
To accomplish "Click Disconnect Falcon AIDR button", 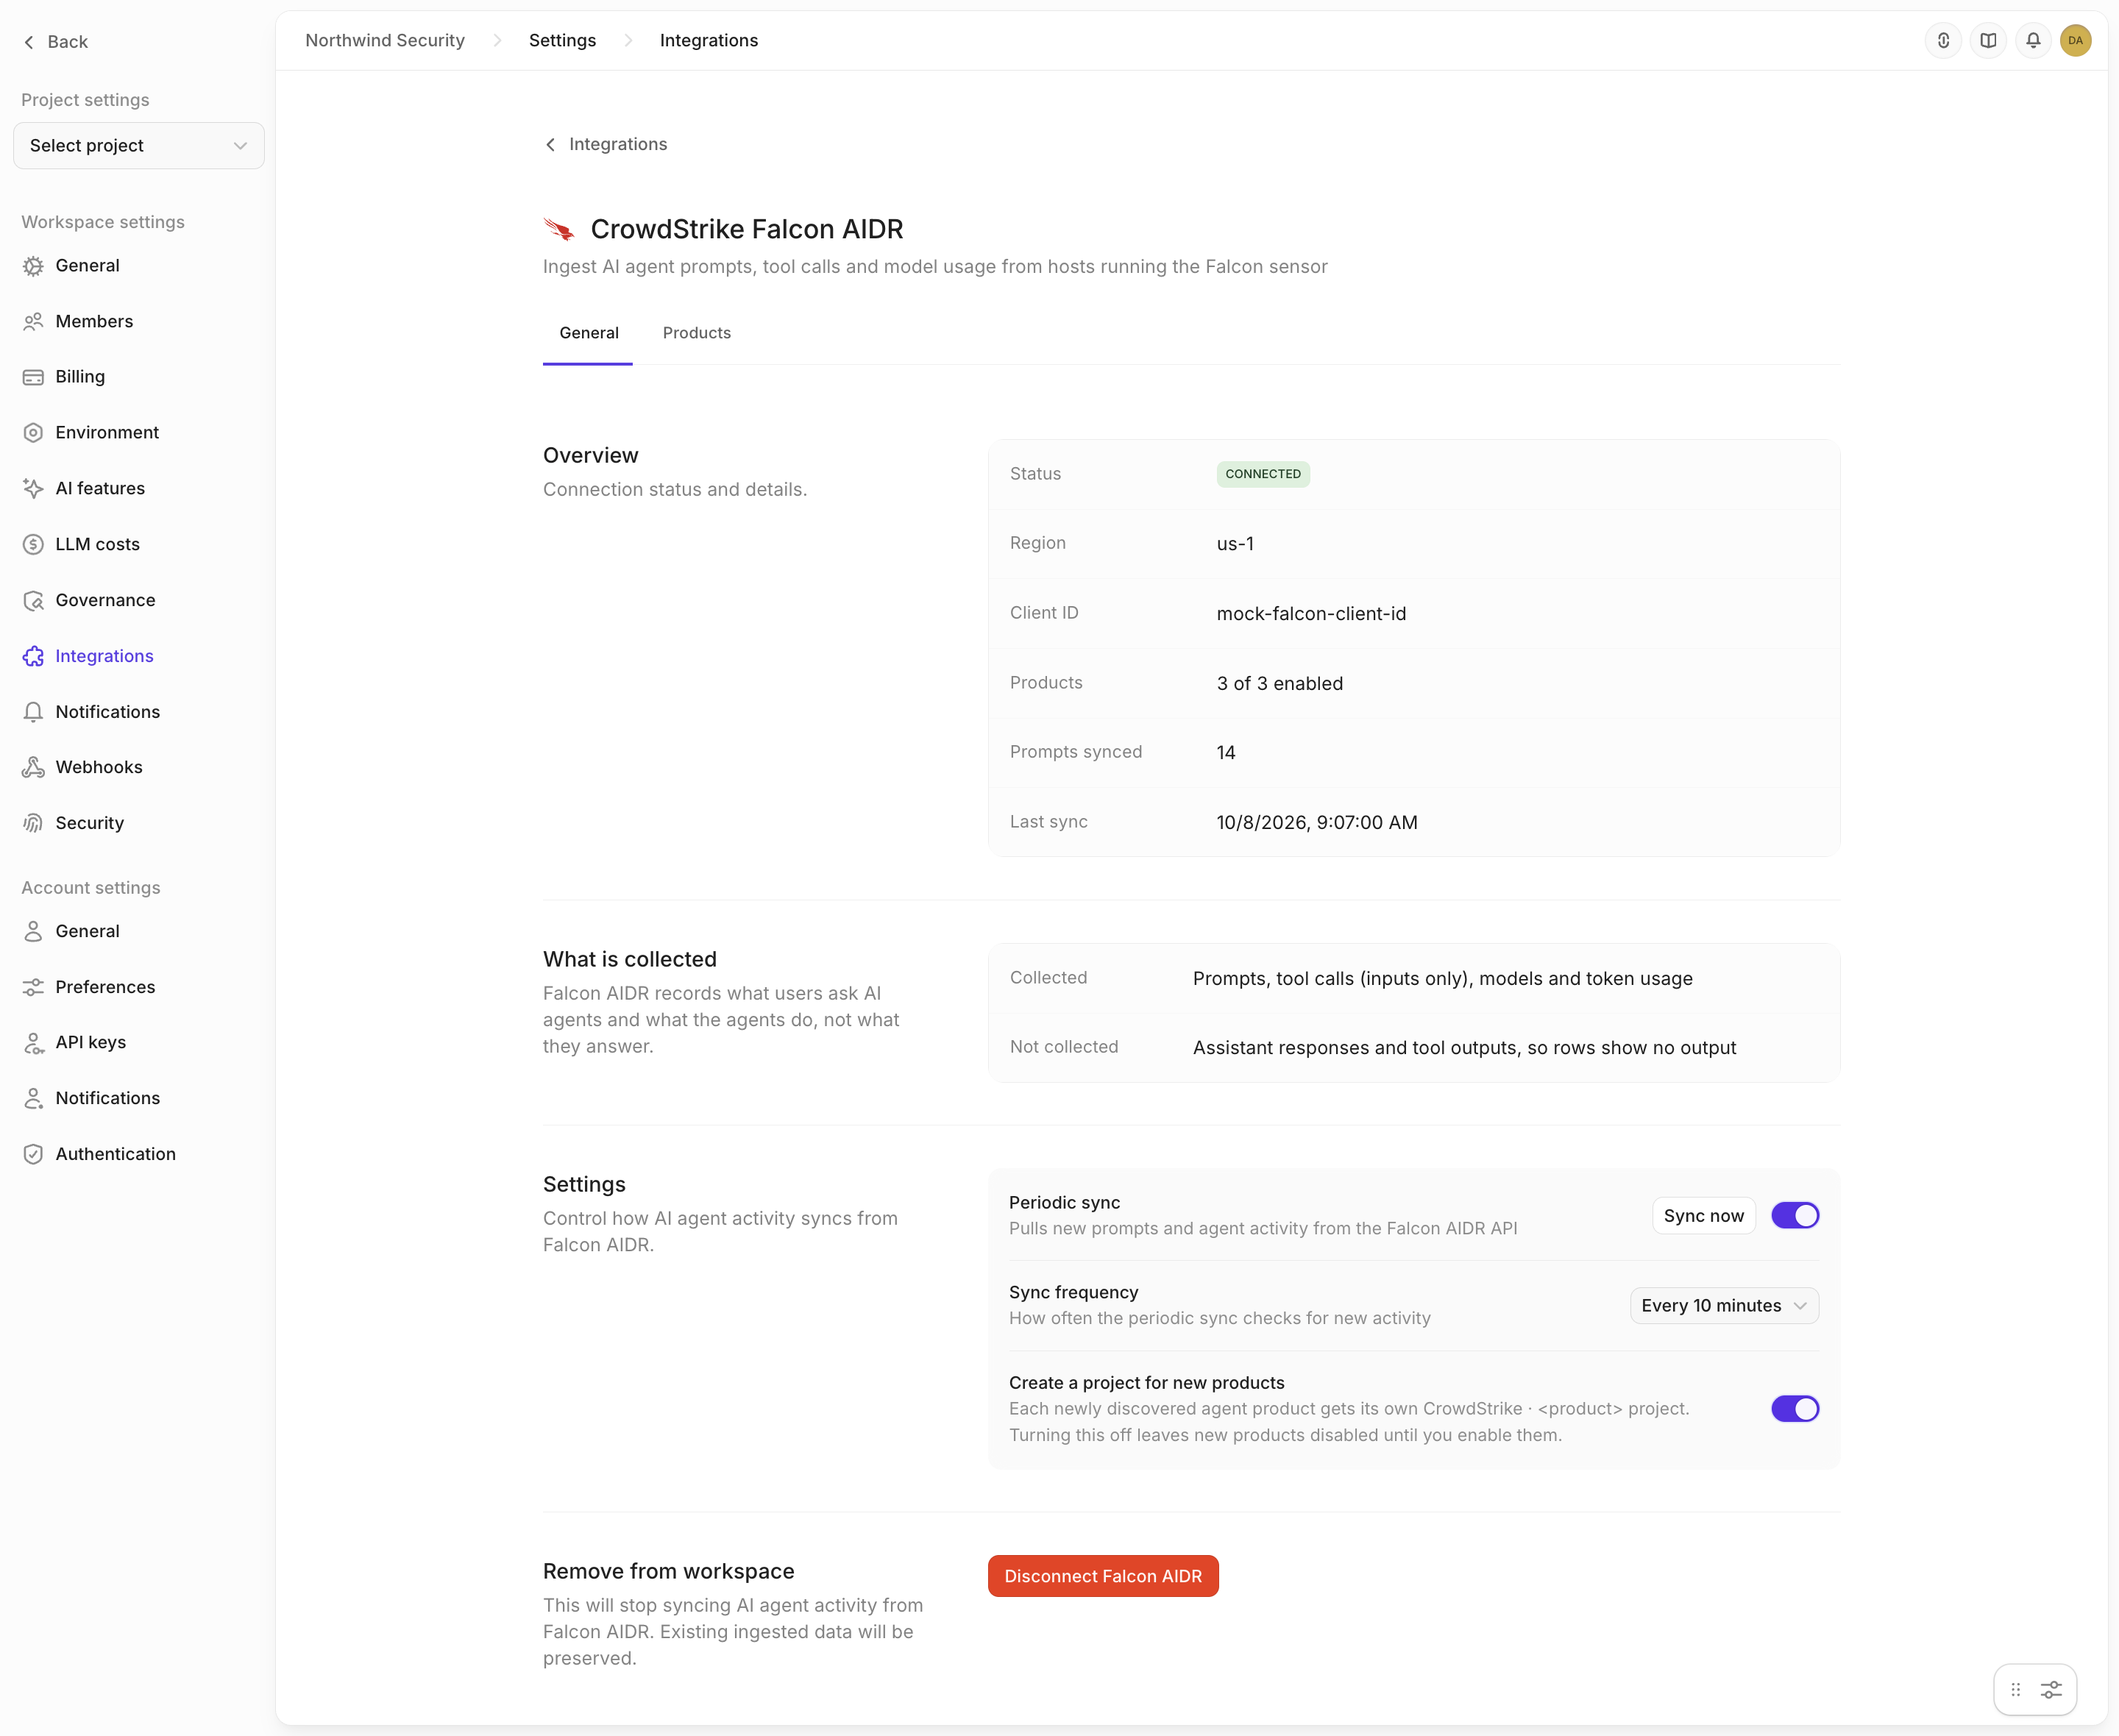I will point(1103,1576).
